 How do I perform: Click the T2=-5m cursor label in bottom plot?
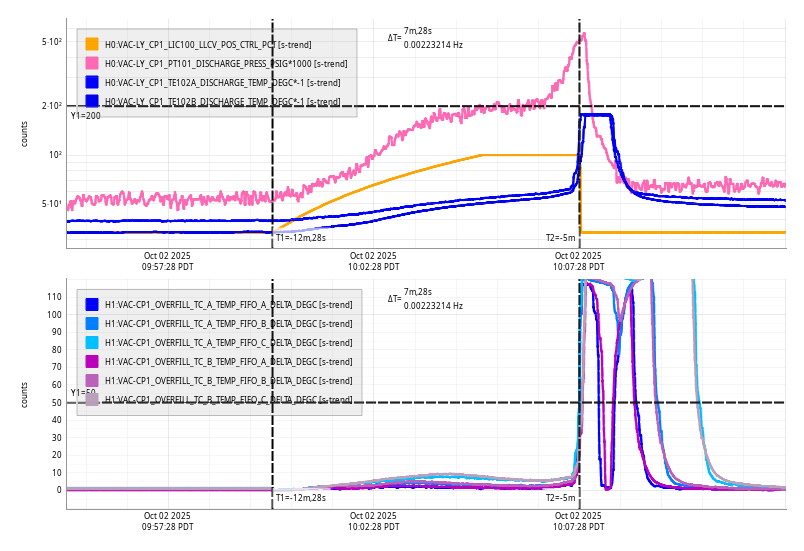coord(560,497)
